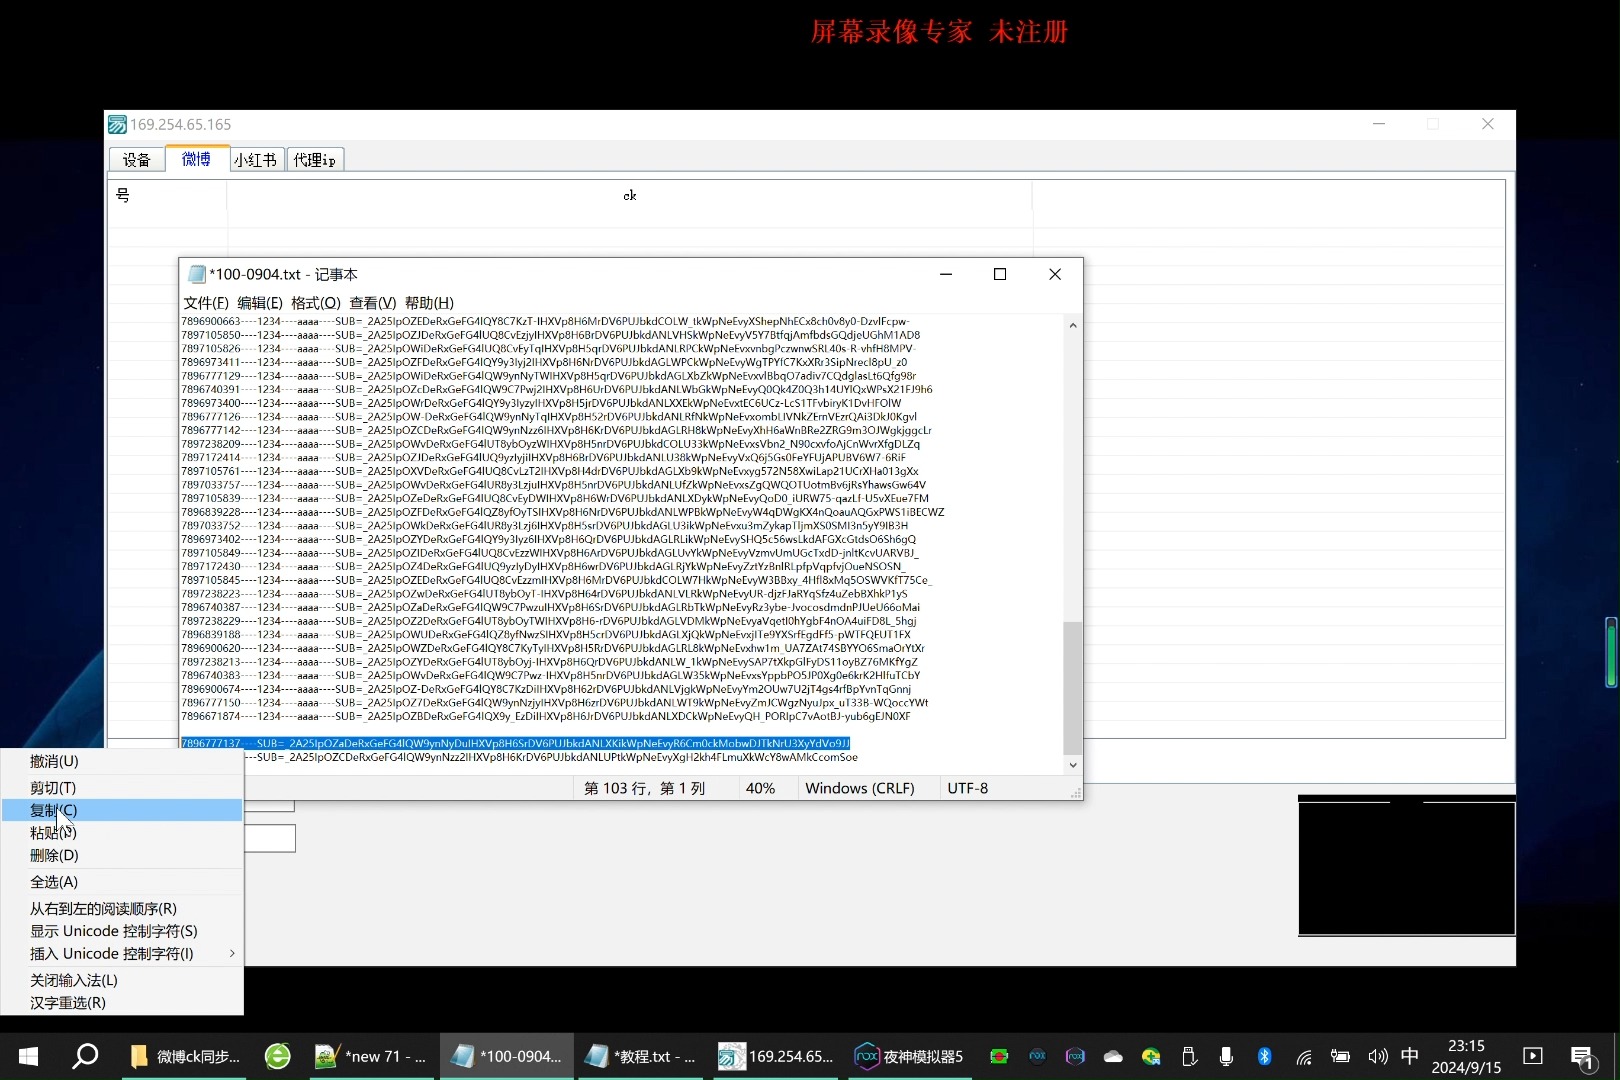Click Notepad scrollbar down arrow
Screen dimensions: 1620x1080
(1073, 765)
